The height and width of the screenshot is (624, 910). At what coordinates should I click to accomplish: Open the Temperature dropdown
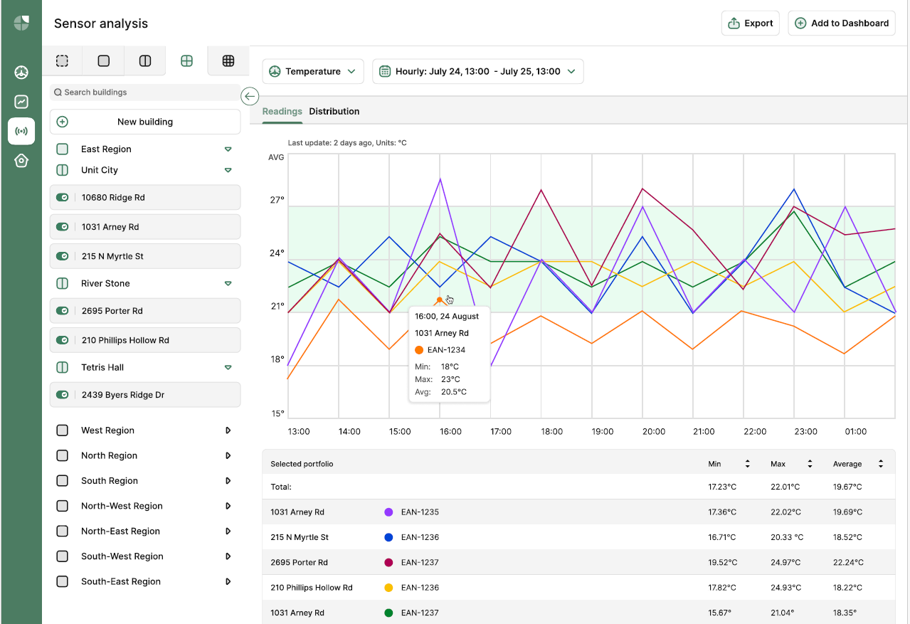(313, 72)
